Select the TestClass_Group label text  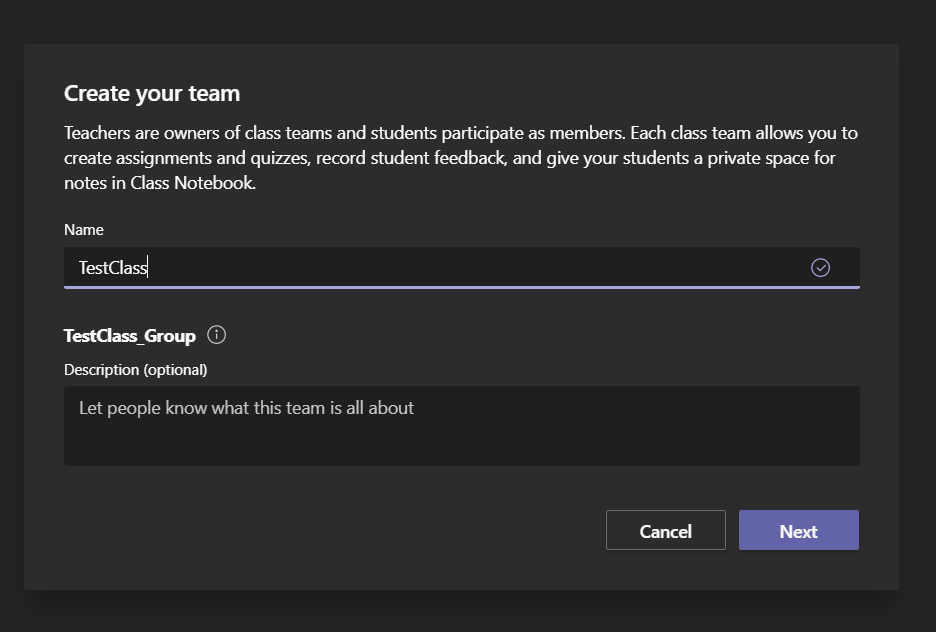click(x=129, y=335)
